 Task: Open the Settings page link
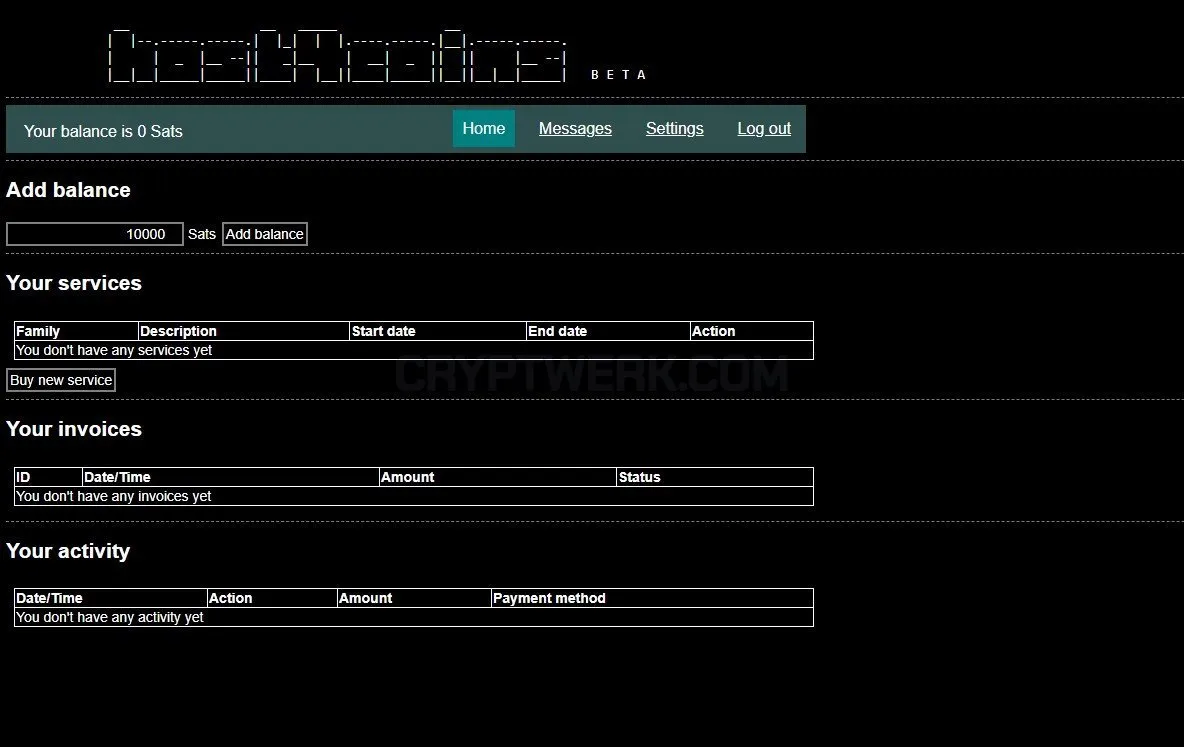[674, 129]
